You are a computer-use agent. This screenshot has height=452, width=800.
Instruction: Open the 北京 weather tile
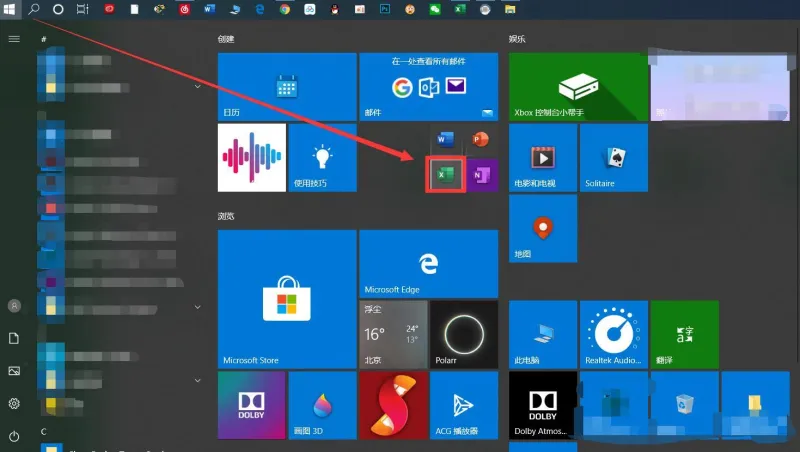(393, 335)
